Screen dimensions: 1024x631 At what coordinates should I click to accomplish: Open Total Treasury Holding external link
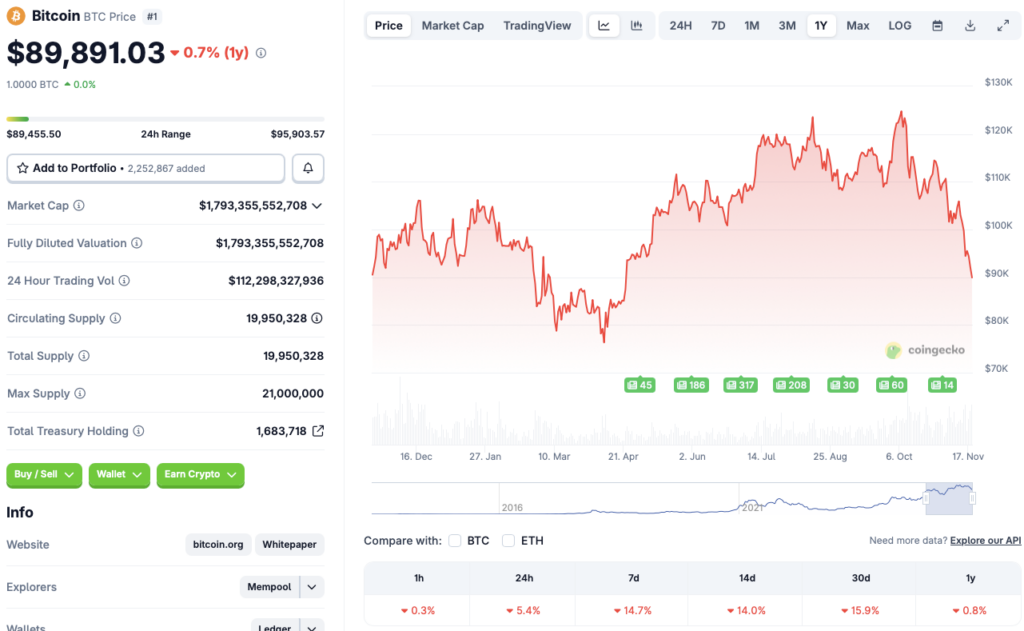pyautogui.click(x=320, y=431)
